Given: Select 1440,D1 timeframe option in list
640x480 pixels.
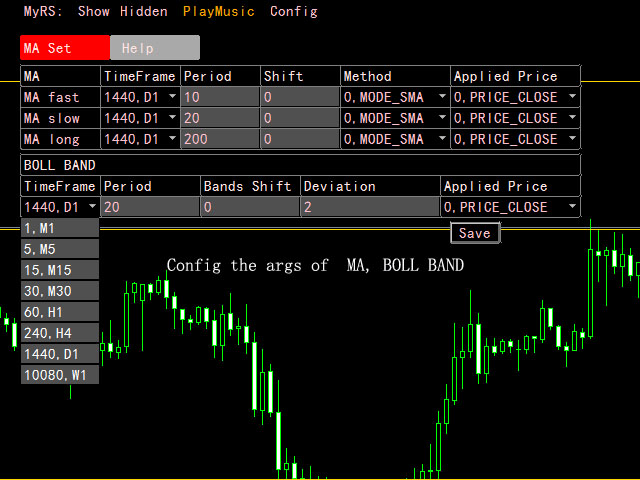Looking at the screenshot, I should pyautogui.click(x=60, y=353).
